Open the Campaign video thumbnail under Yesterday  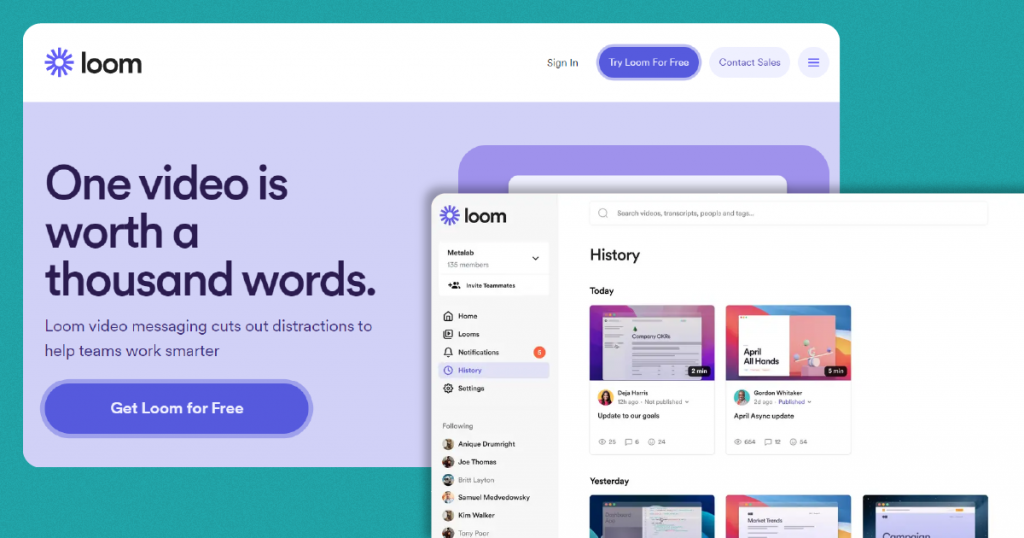click(x=925, y=516)
